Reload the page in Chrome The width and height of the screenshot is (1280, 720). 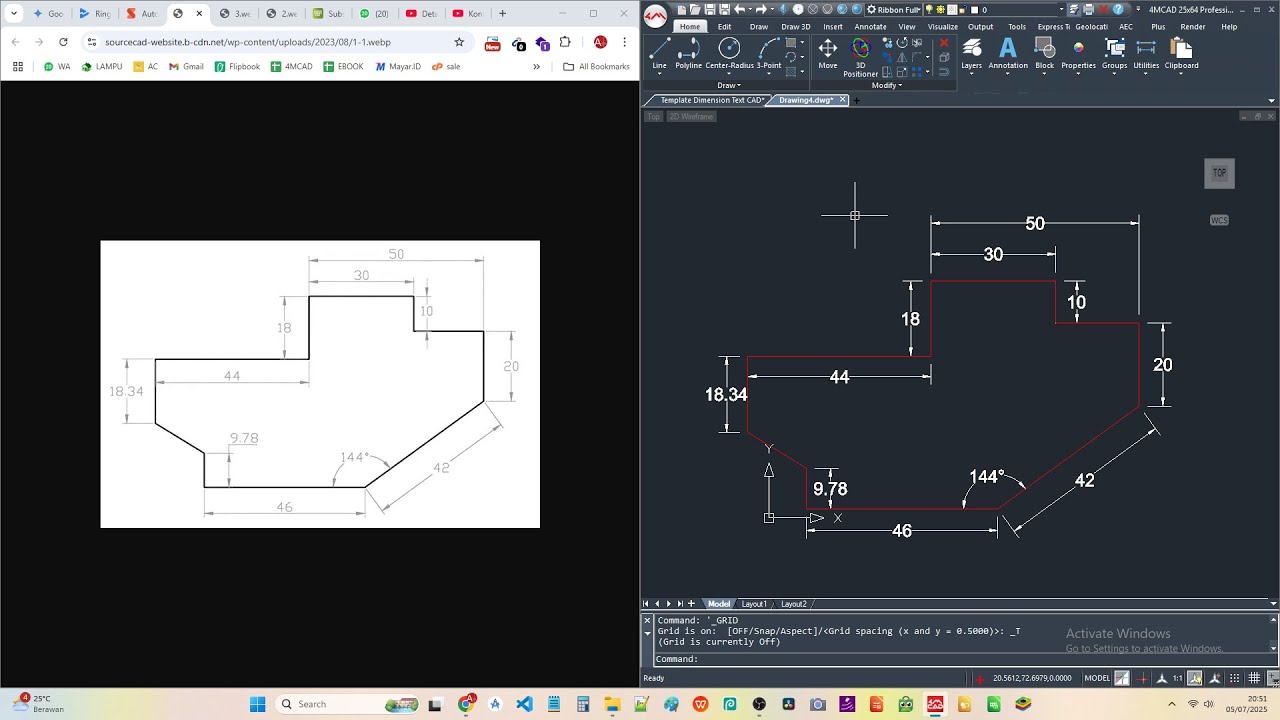tap(63, 42)
